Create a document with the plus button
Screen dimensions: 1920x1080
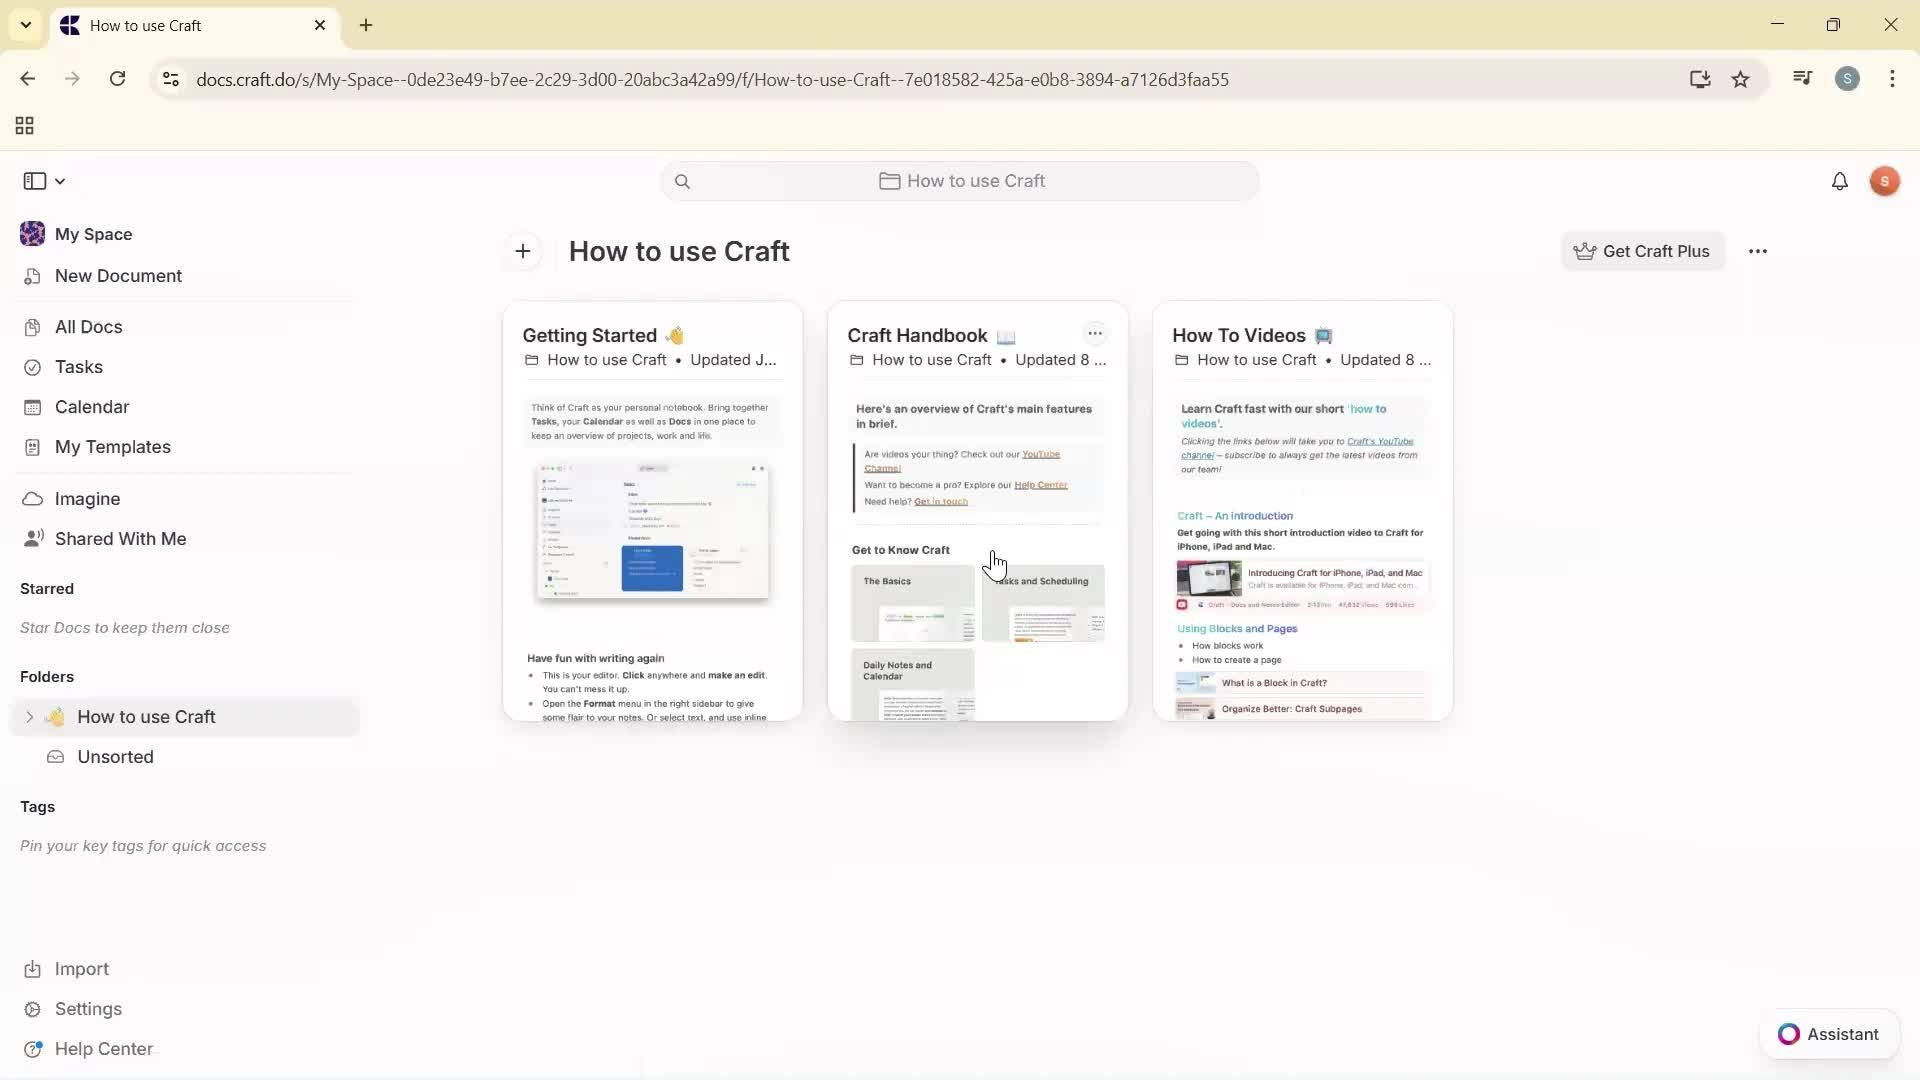523,251
